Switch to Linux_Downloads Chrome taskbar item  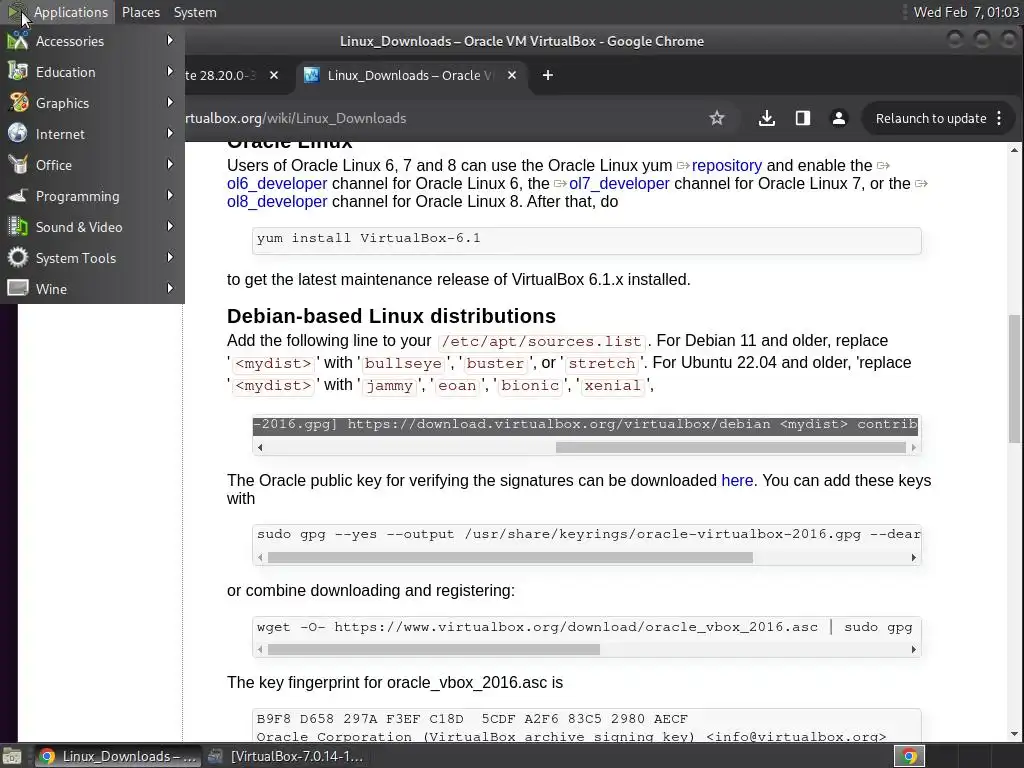pos(118,756)
